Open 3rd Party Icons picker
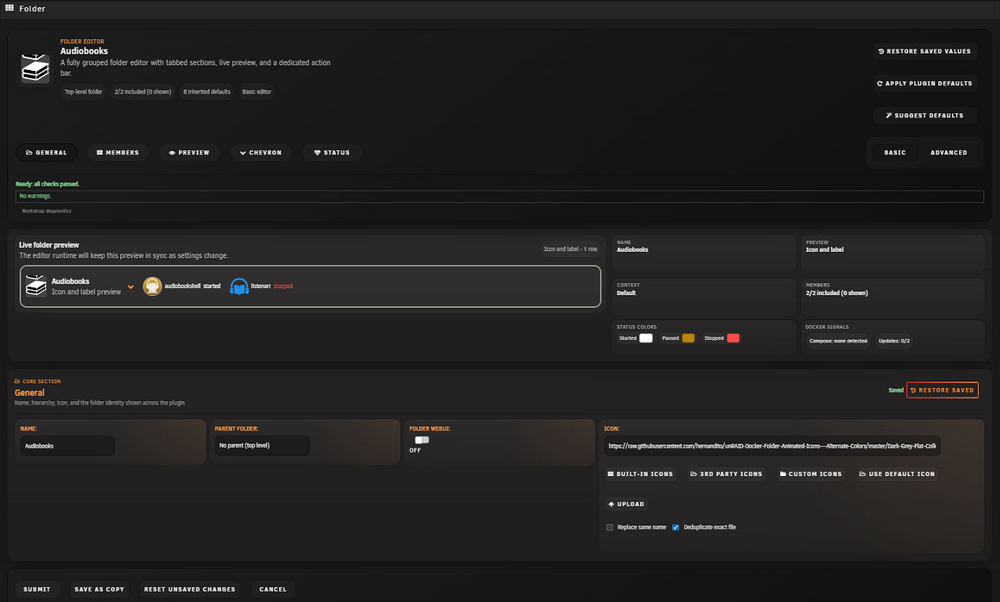1000x602 pixels. click(726, 474)
